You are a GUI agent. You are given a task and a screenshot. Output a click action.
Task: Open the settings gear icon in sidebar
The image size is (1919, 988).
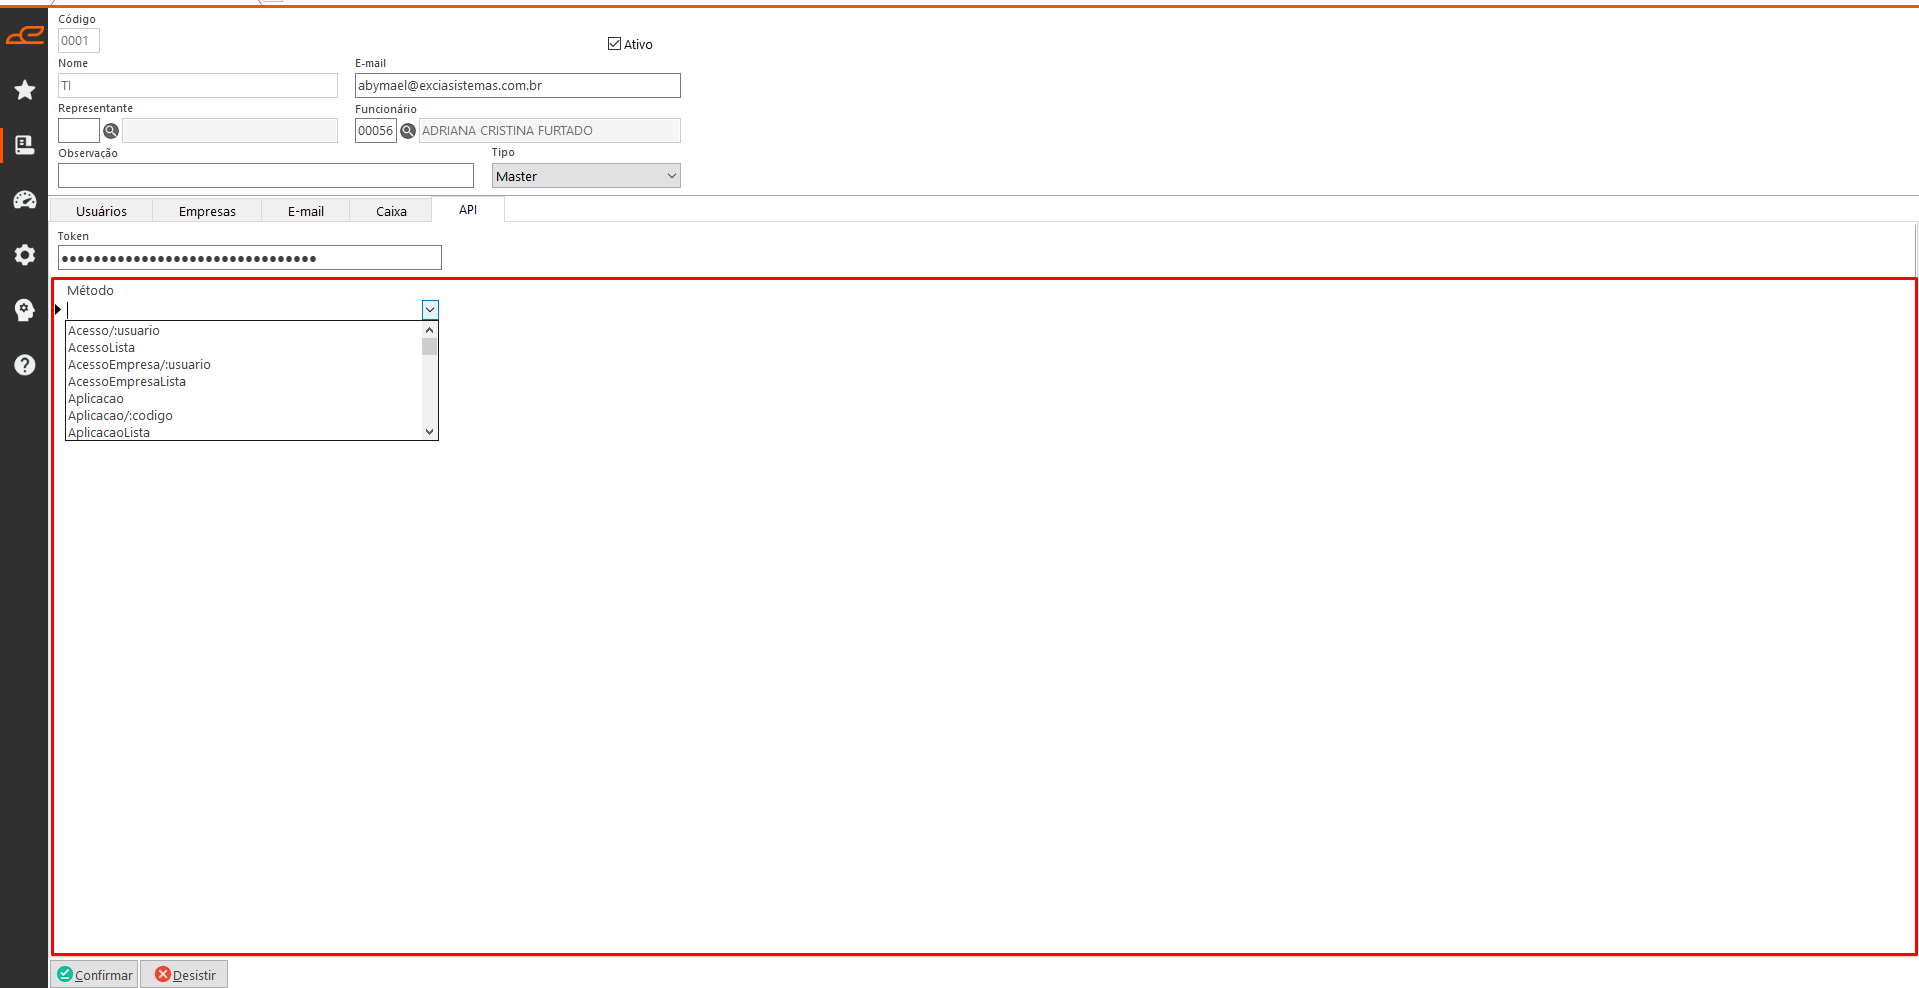(x=25, y=255)
